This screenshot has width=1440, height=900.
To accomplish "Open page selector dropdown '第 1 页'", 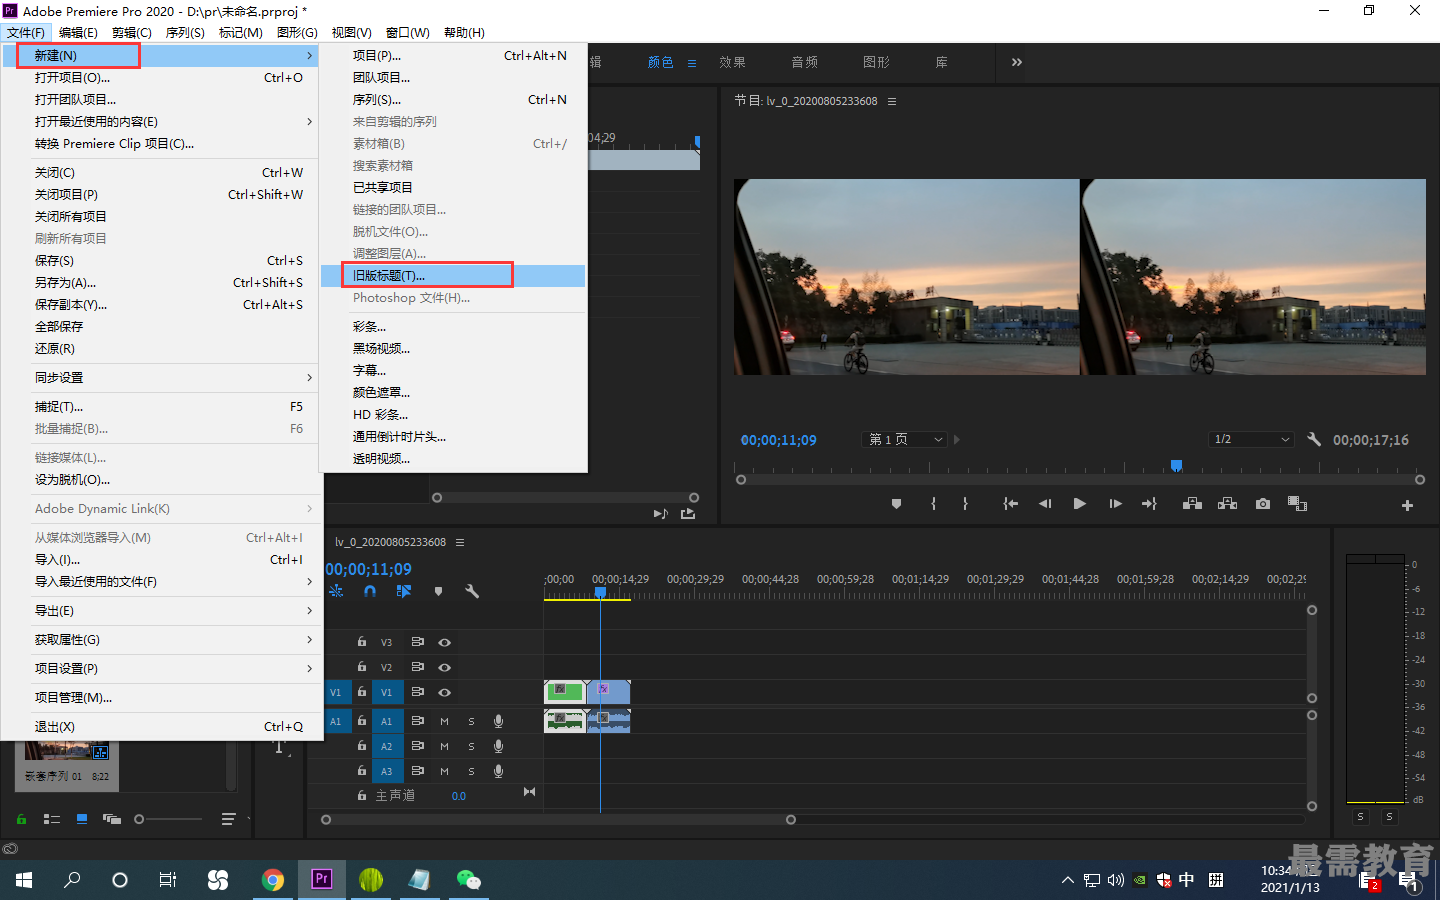I will tap(904, 439).
